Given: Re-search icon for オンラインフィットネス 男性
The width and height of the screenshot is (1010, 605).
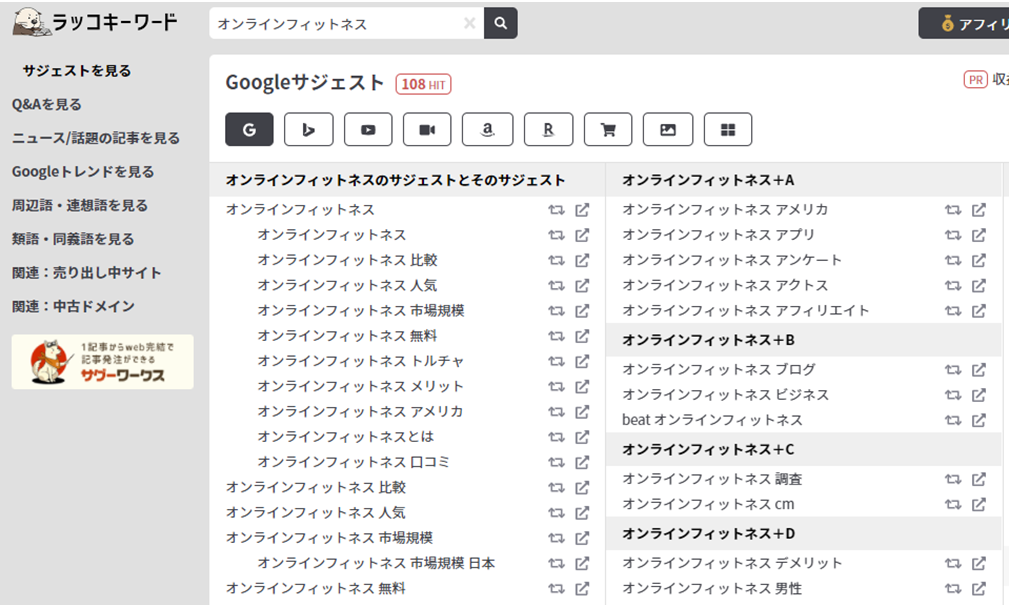Looking at the screenshot, I should pos(953,588).
